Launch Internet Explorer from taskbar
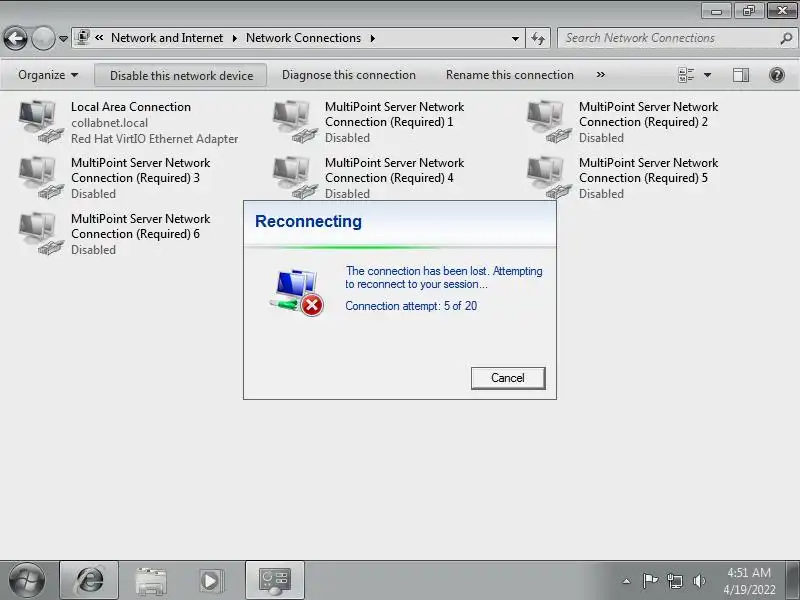The height and width of the screenshot is (600, 800). pos(89,580)
